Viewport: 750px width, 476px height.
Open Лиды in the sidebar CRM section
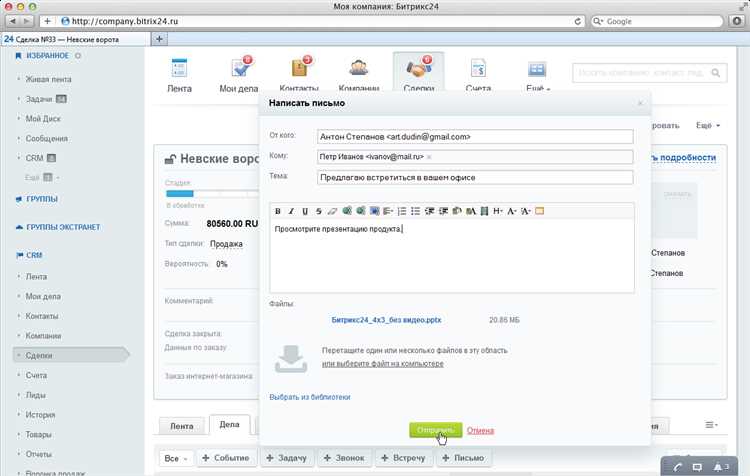pyautogui.click(x=36, y=395)
